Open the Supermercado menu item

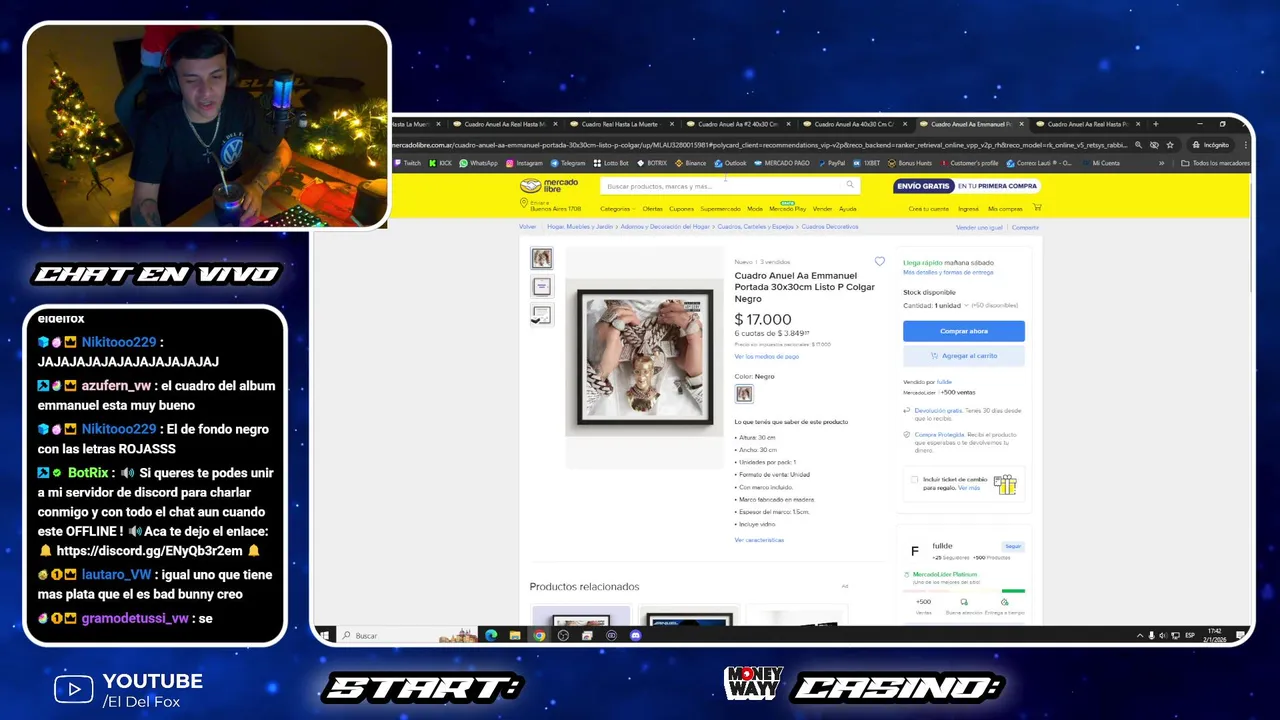(720, 209)
